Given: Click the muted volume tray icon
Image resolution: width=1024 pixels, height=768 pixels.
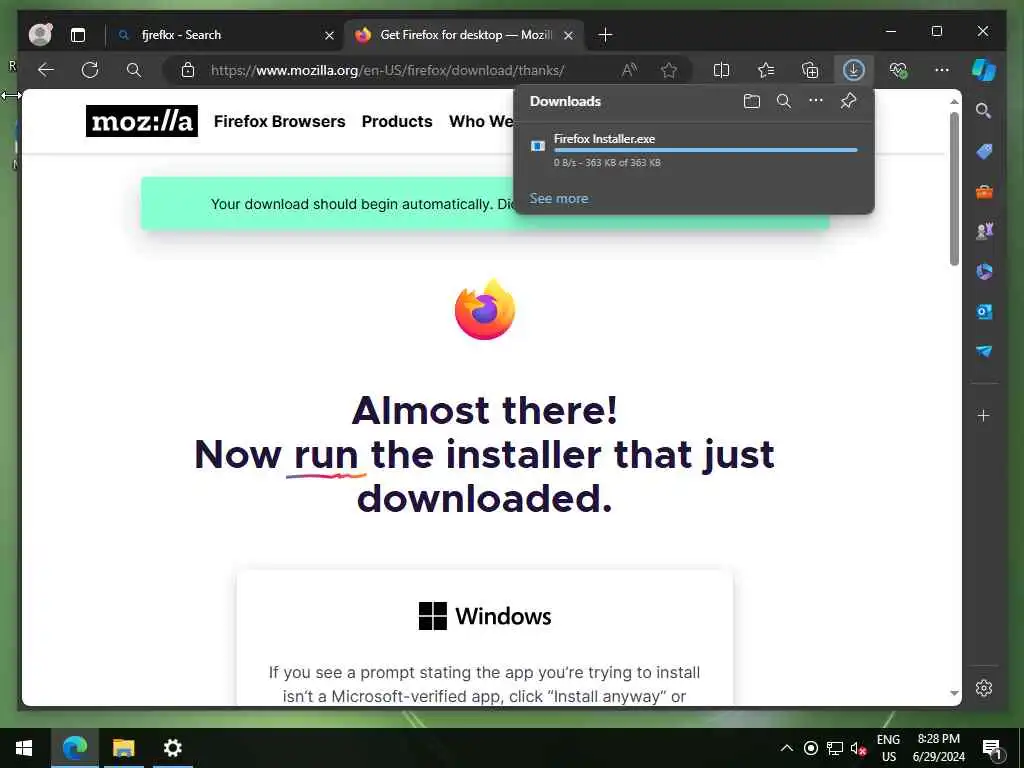Looking at the screenshot, I should (x=859, y=748).
